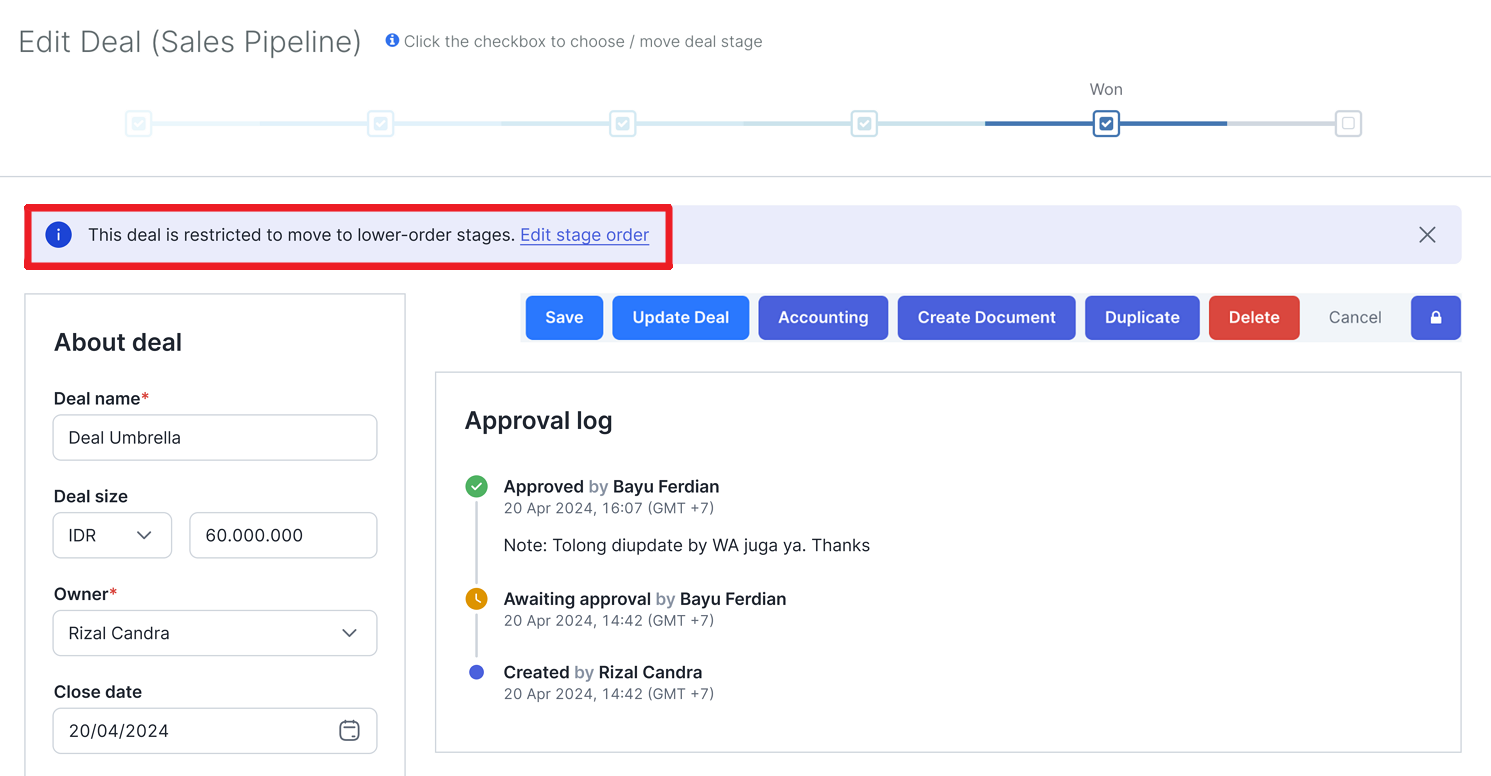Click the Update Deal button
This screenshot has height=776, width=1491.
[x=681, y=317]
